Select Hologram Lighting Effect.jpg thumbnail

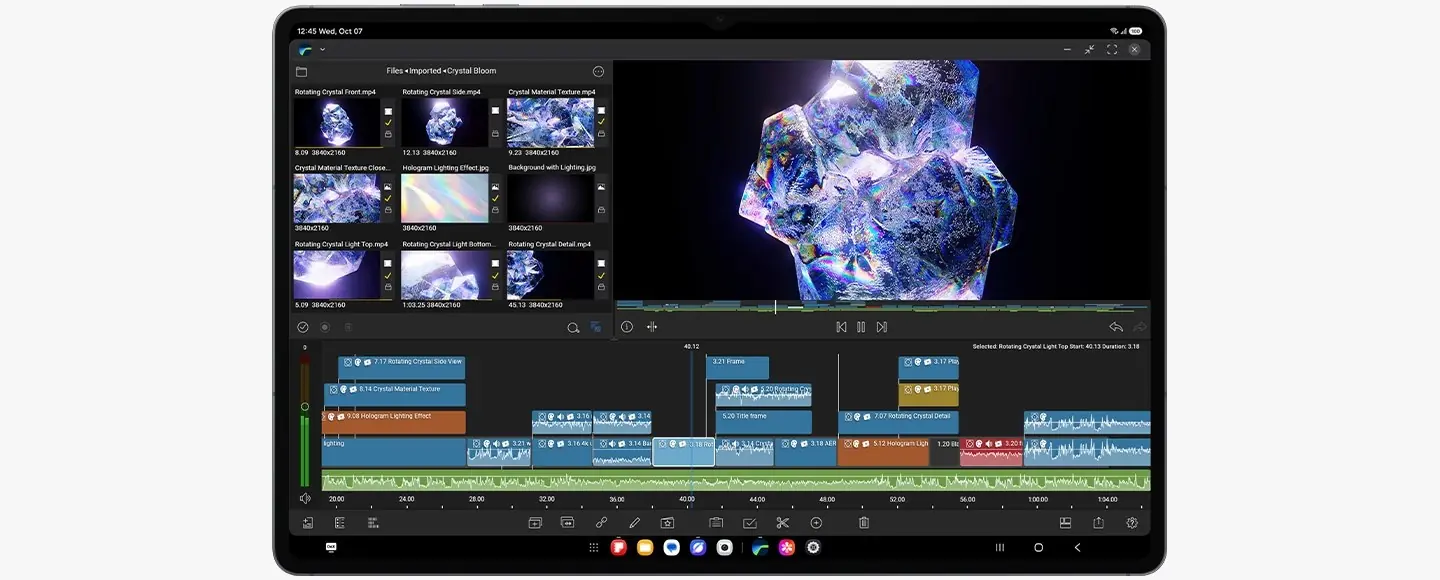(x=445, y=199)
